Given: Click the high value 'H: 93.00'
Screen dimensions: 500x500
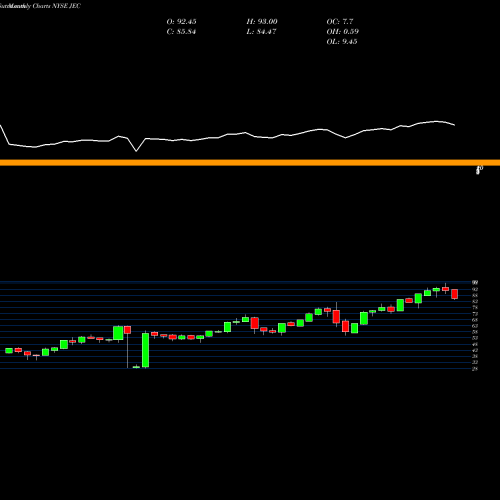Looking at the screenshot, I should pyautogui.click(x=262, y=22).
